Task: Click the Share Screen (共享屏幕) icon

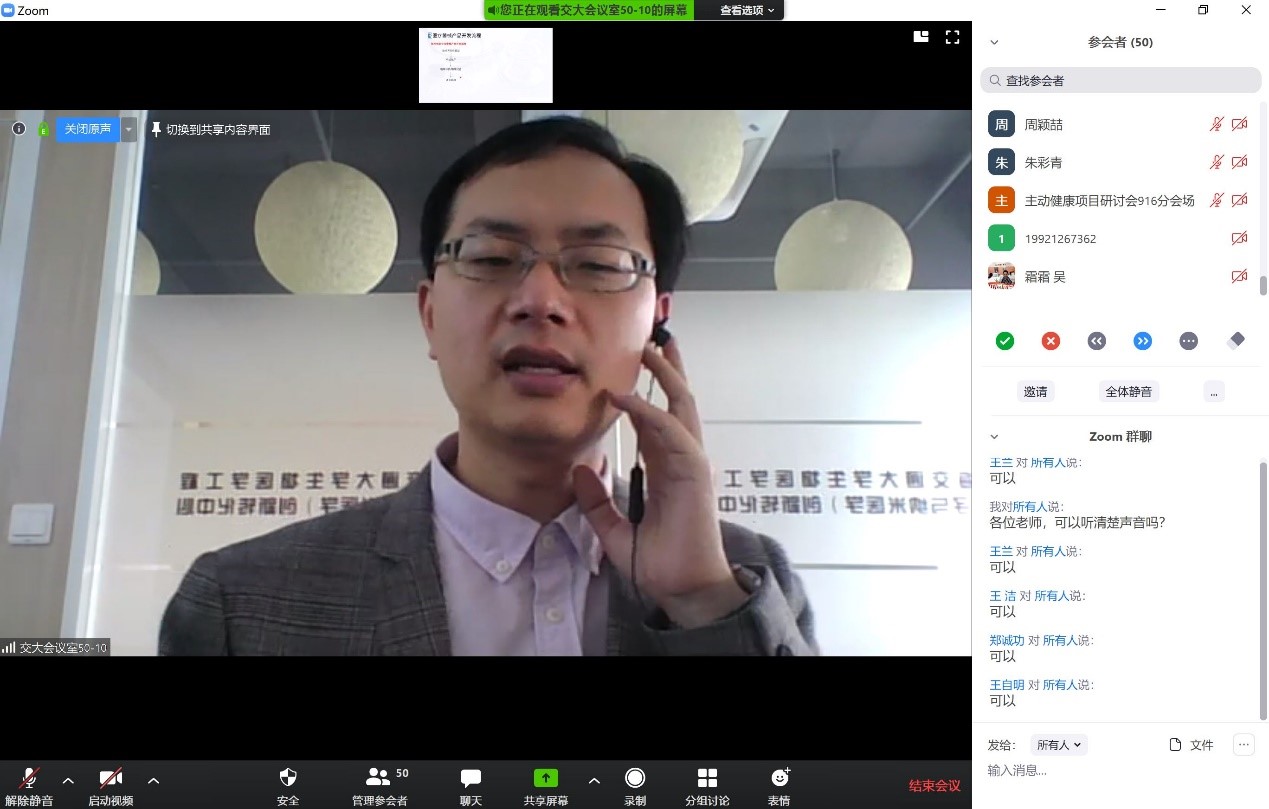Action: point(545,778)
